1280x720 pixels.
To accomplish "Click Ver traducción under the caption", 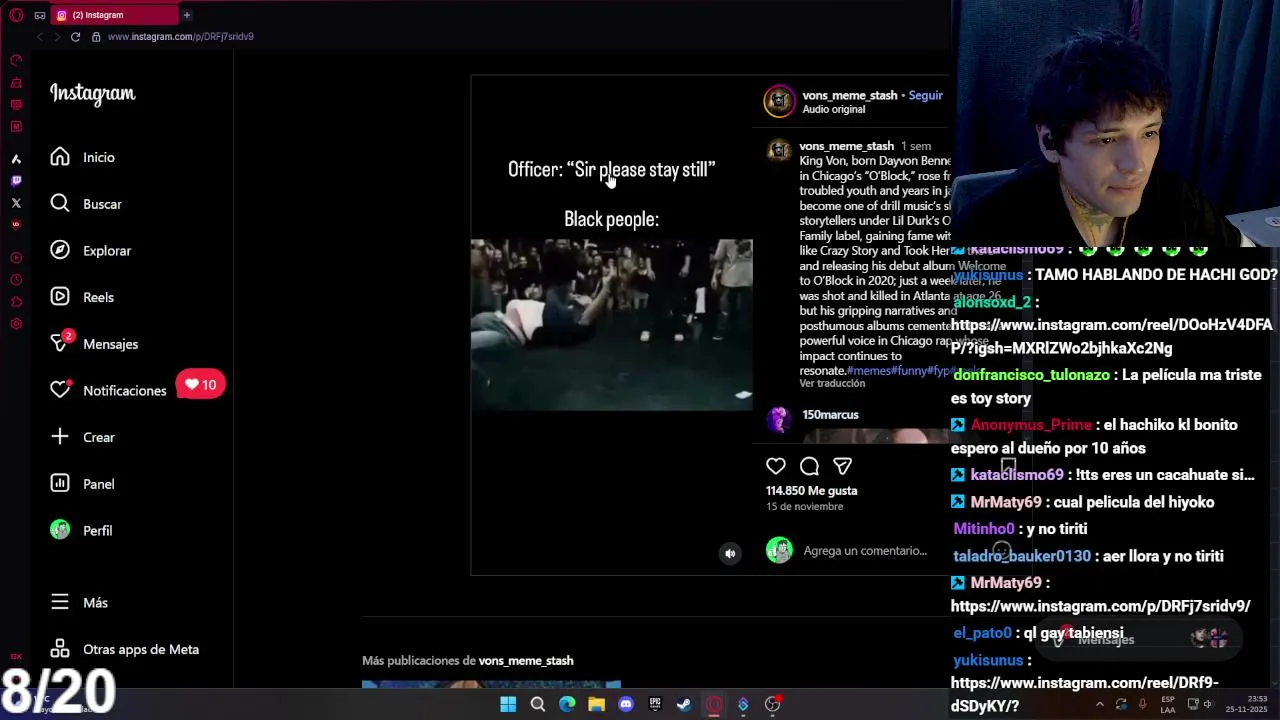I will coord(832,384).
